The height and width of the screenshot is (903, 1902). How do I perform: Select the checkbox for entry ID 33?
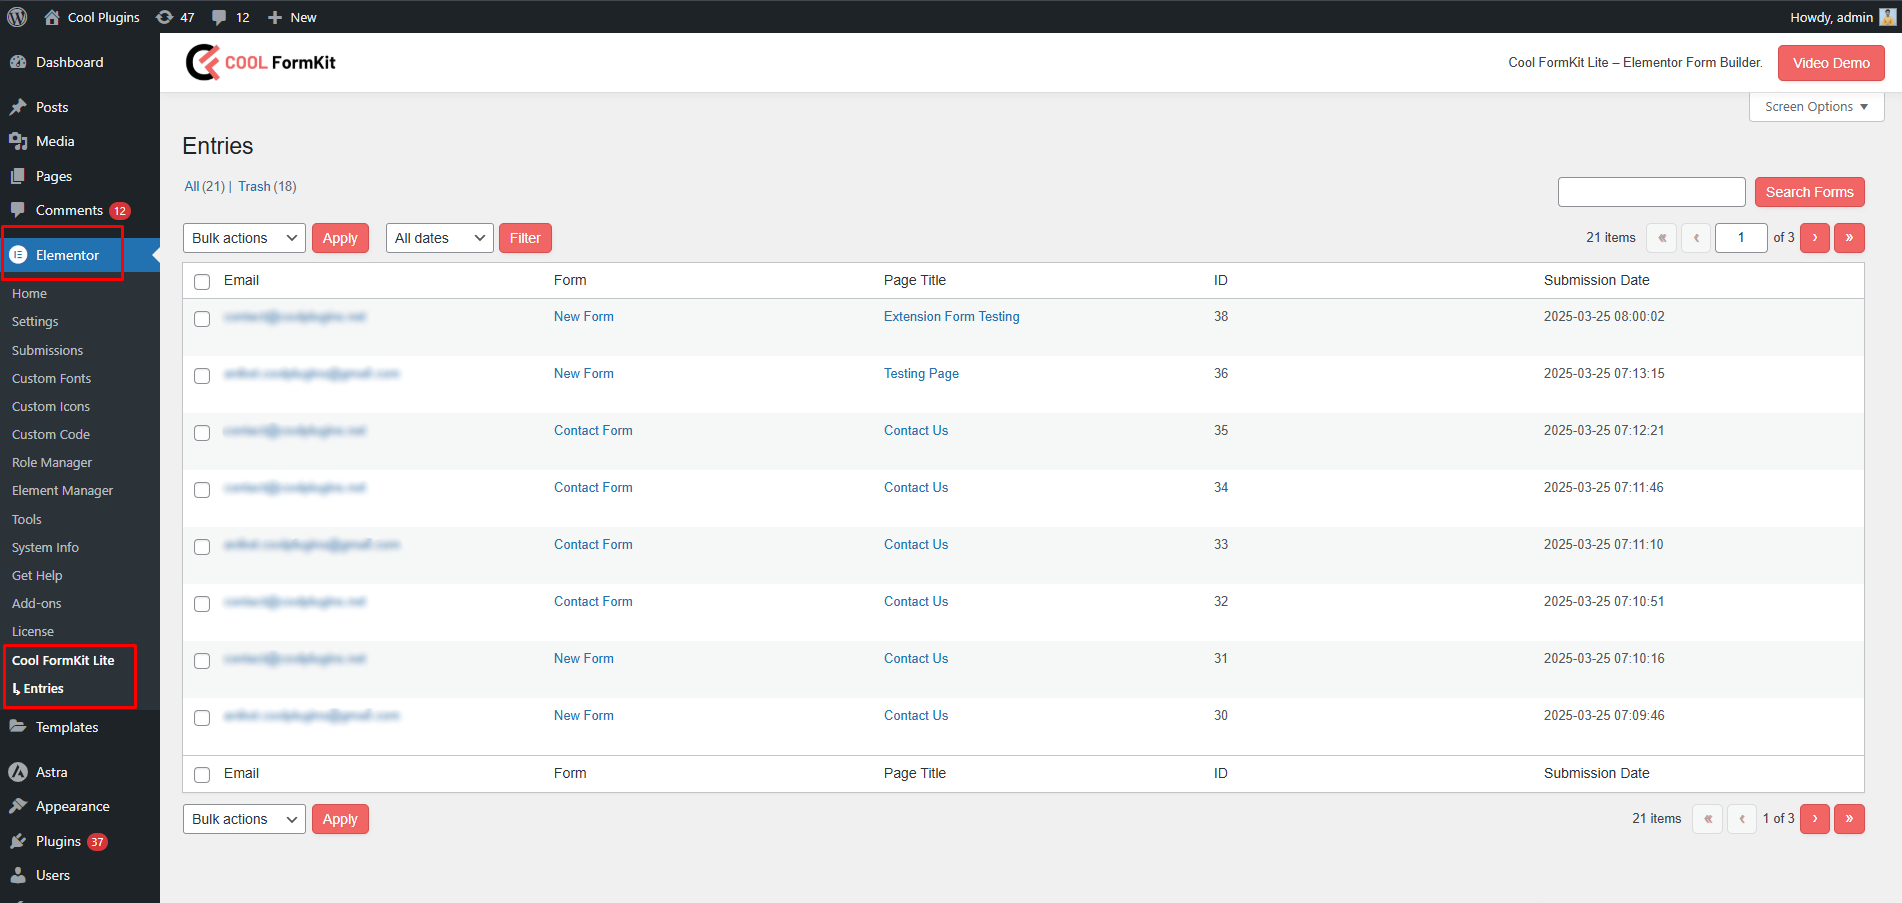point(202,547)
